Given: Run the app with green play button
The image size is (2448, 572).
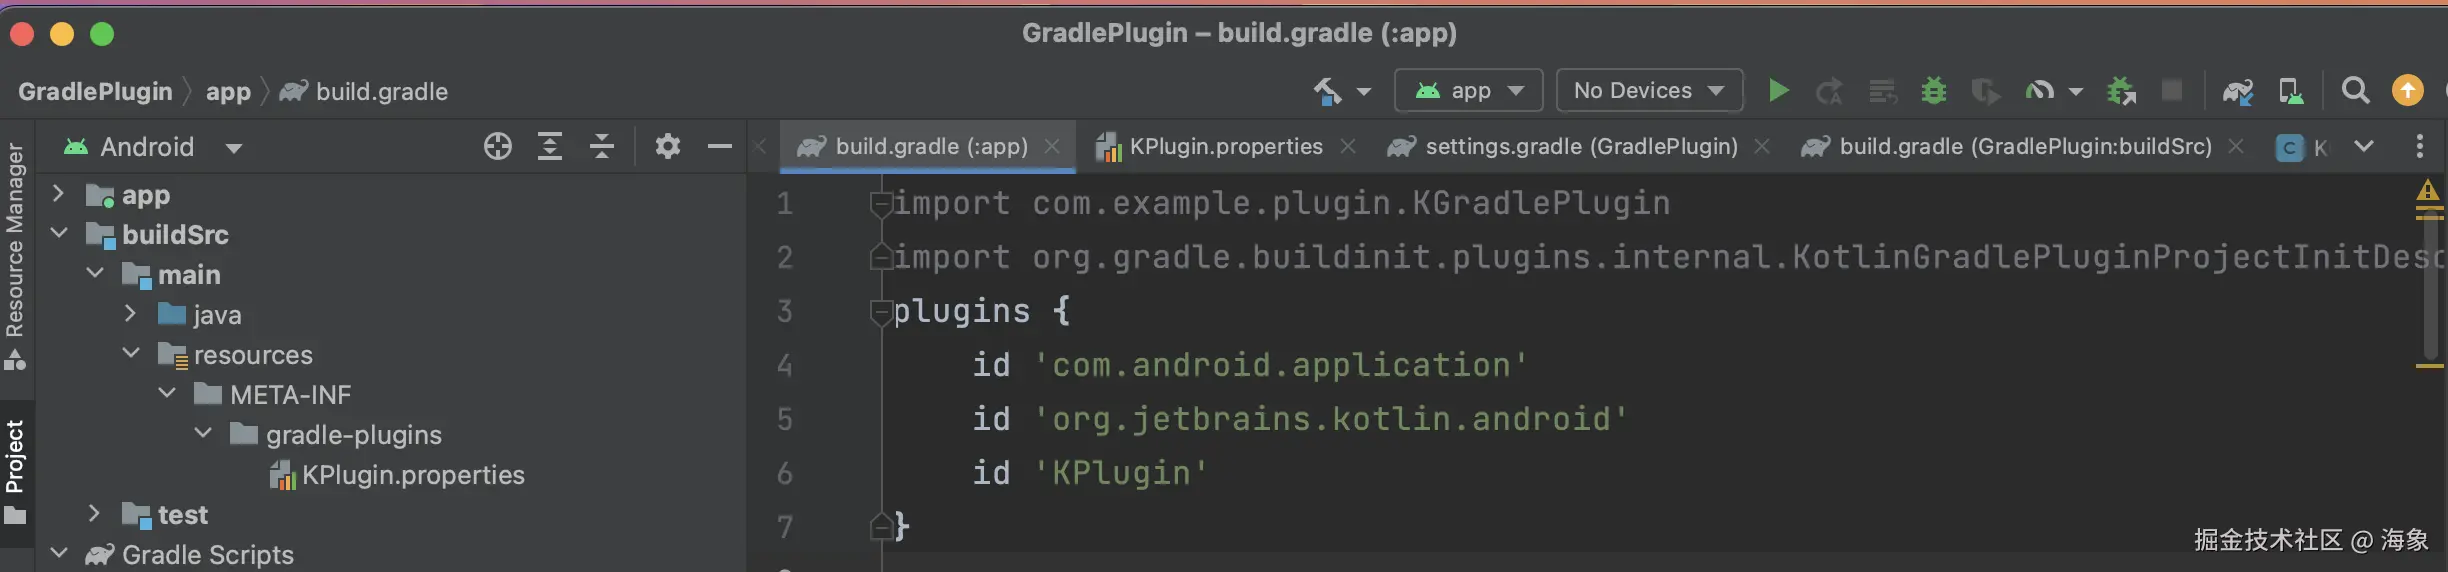Looking at the screenshot, I should [1777, 91].
